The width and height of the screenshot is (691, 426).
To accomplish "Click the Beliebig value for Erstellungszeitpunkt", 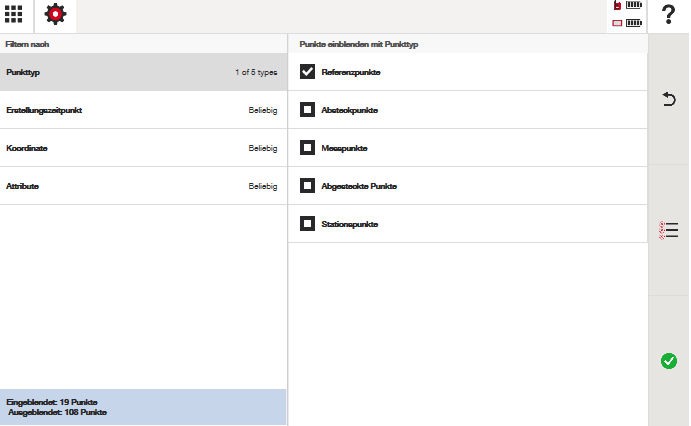I will tap(262, 110).
